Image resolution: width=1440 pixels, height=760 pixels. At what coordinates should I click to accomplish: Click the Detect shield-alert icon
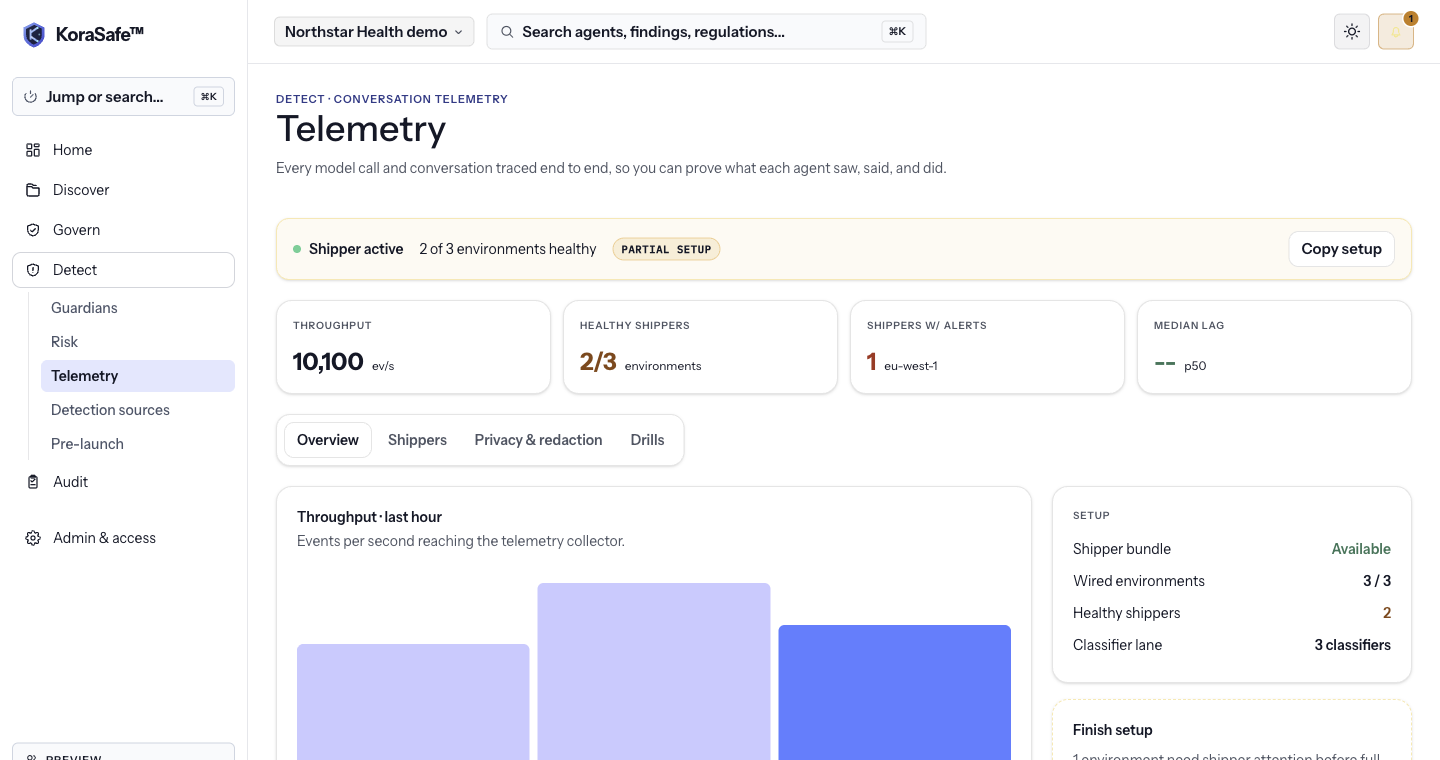coord(33,270)
